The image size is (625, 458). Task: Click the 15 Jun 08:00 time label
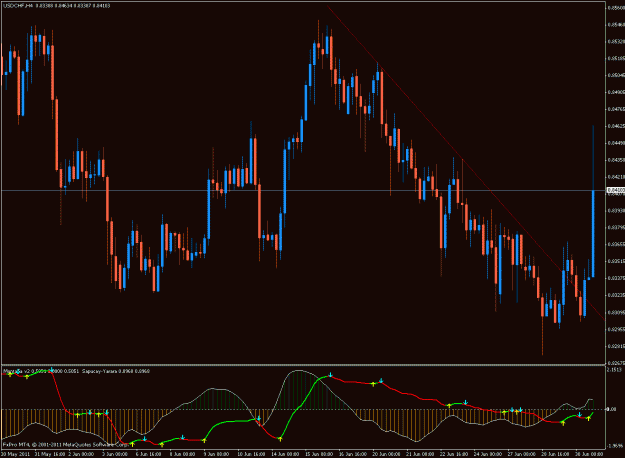pyautogui.click(x=319, y=454)
